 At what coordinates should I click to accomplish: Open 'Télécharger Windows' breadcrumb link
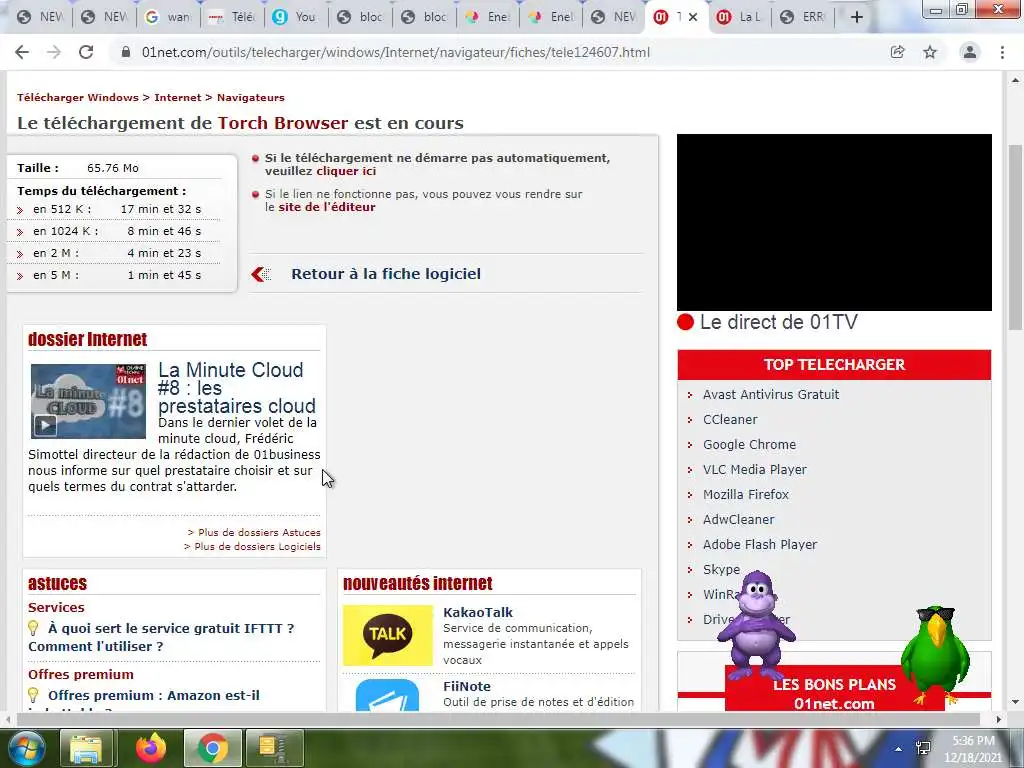[78, 97]
